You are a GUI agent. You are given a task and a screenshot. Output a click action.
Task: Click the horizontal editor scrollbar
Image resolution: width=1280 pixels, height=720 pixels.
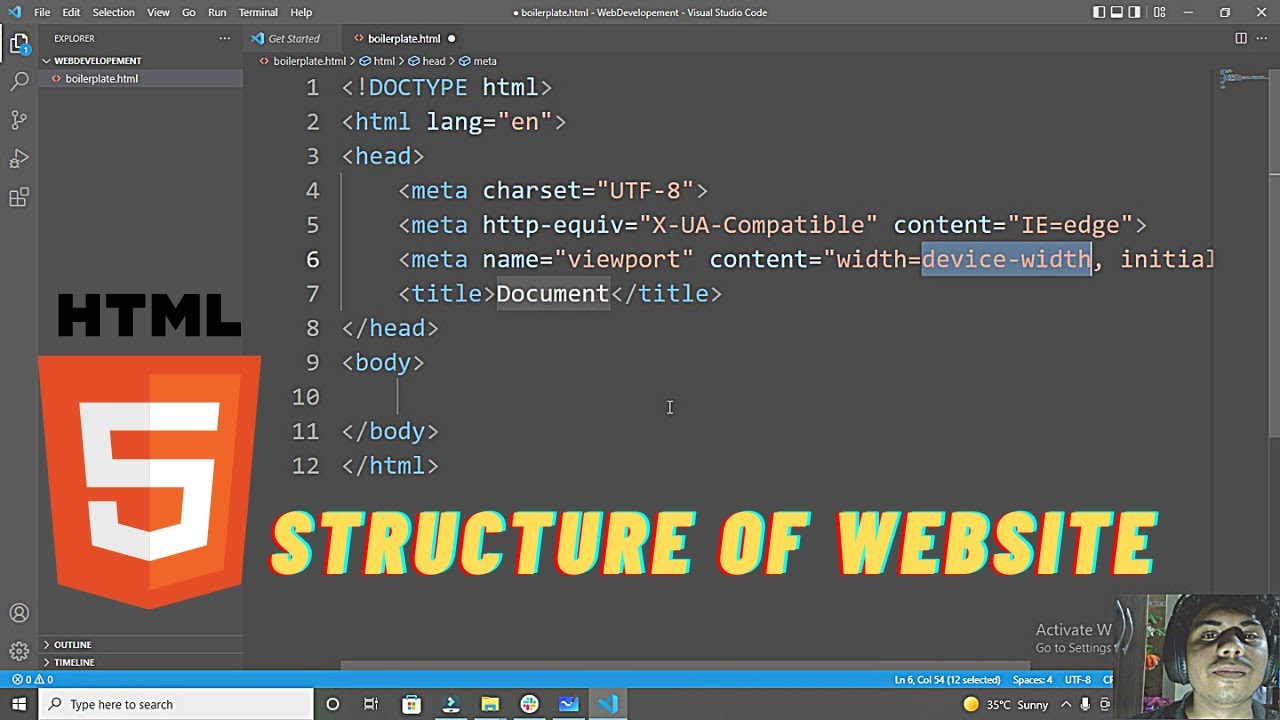coord(685,665)
